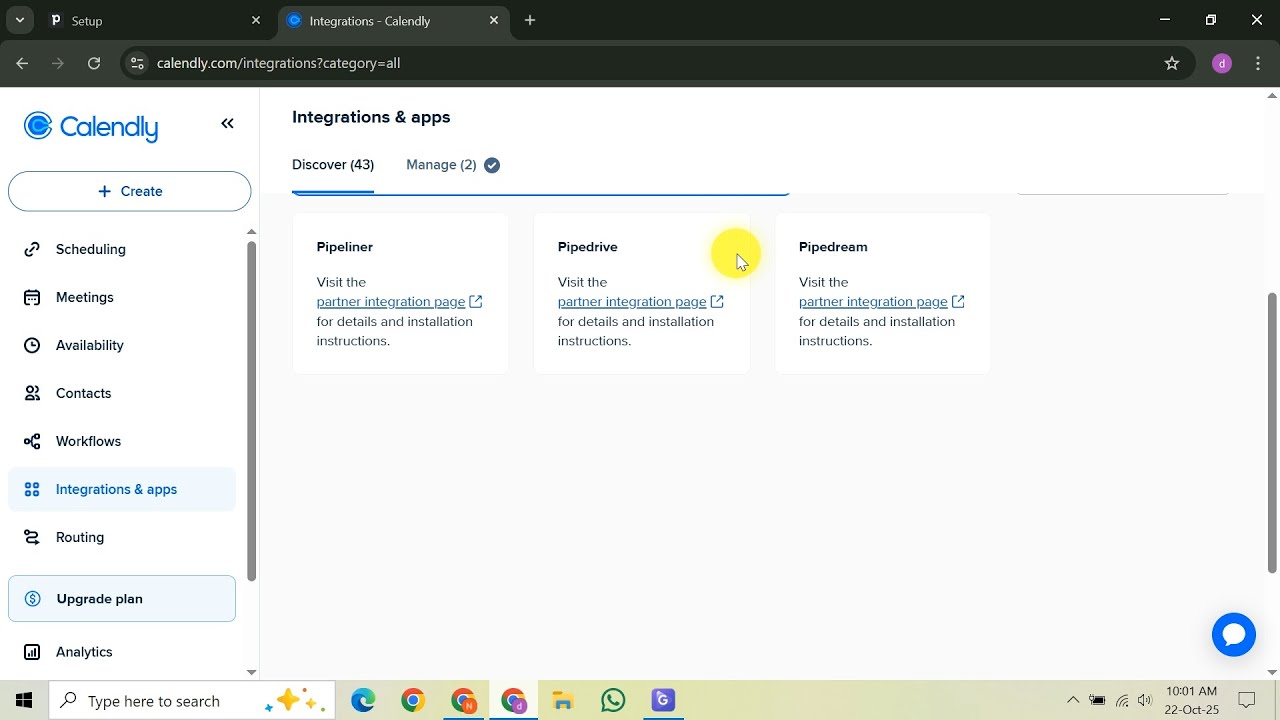Image resolution: width=1280 pixels, height=720 pixels.
Task: Open the Windows notification center
Action: pyautogui.click(x=1247, y=700)
